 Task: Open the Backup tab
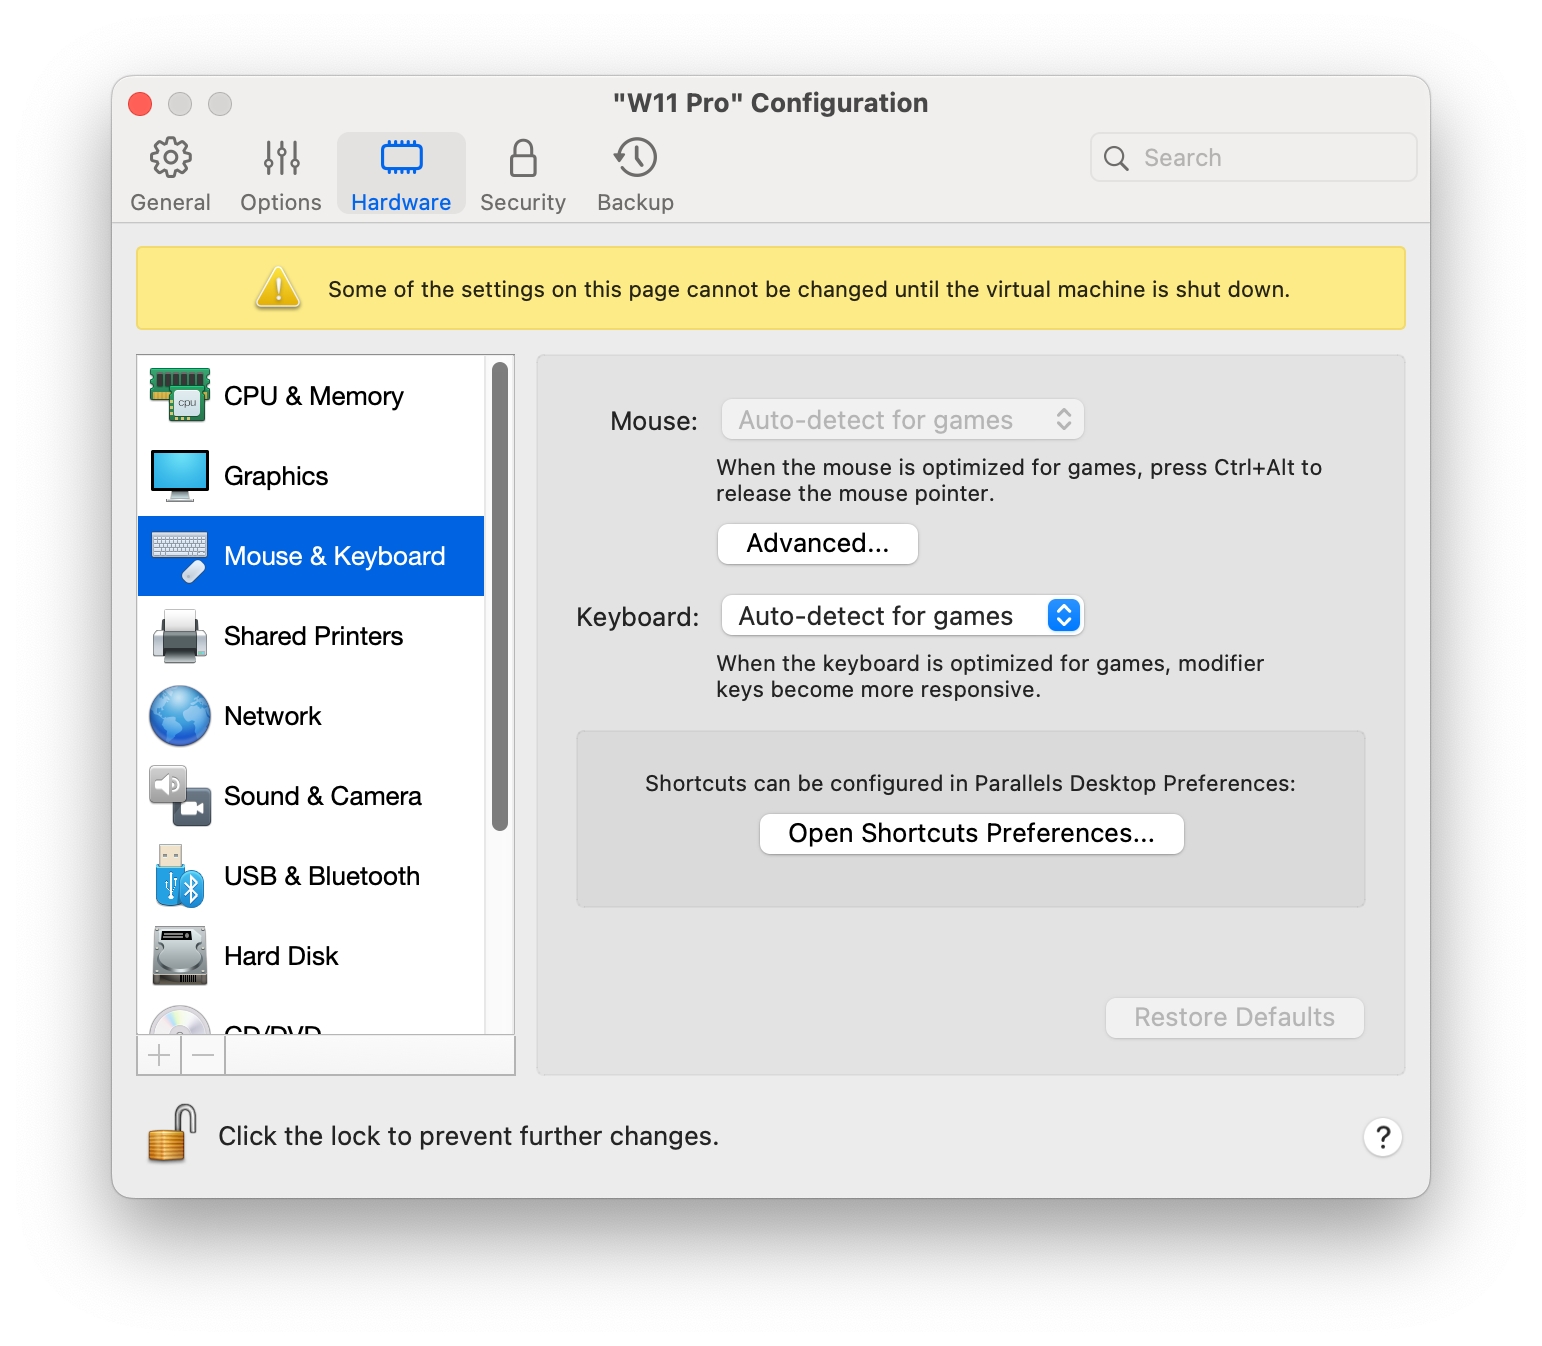pos(635,174)
